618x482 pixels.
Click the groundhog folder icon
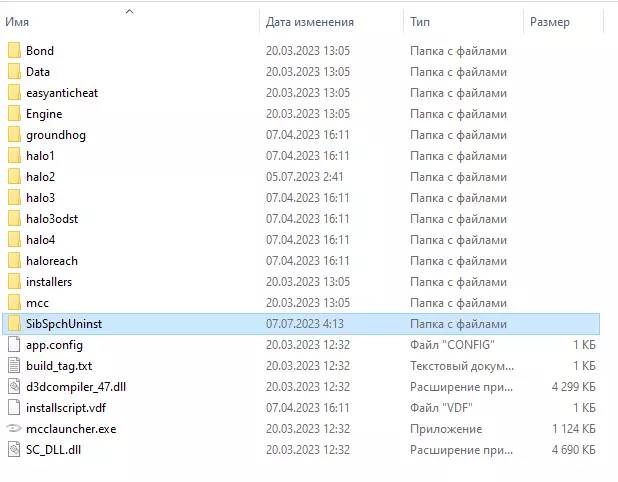click(15, 135)
